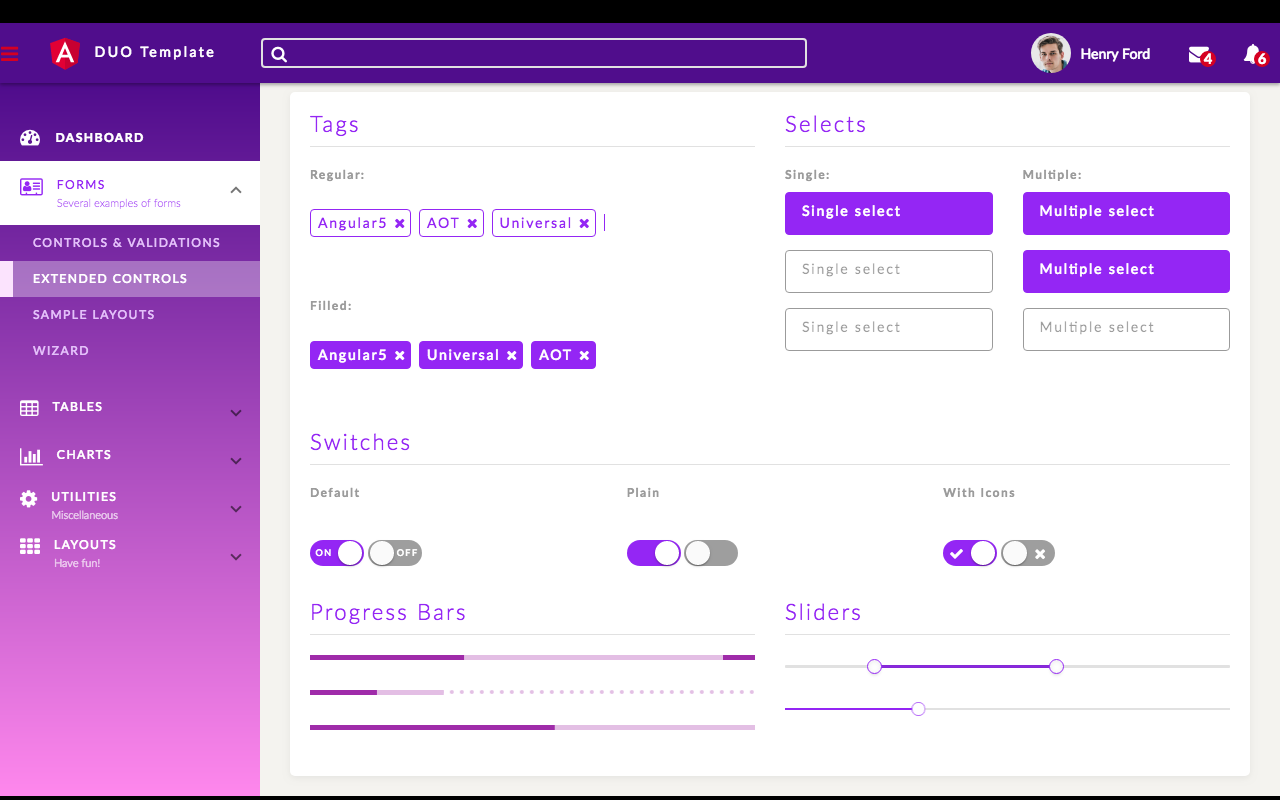Turn off the ON/OFF default switch

click(x=337, y=553)
